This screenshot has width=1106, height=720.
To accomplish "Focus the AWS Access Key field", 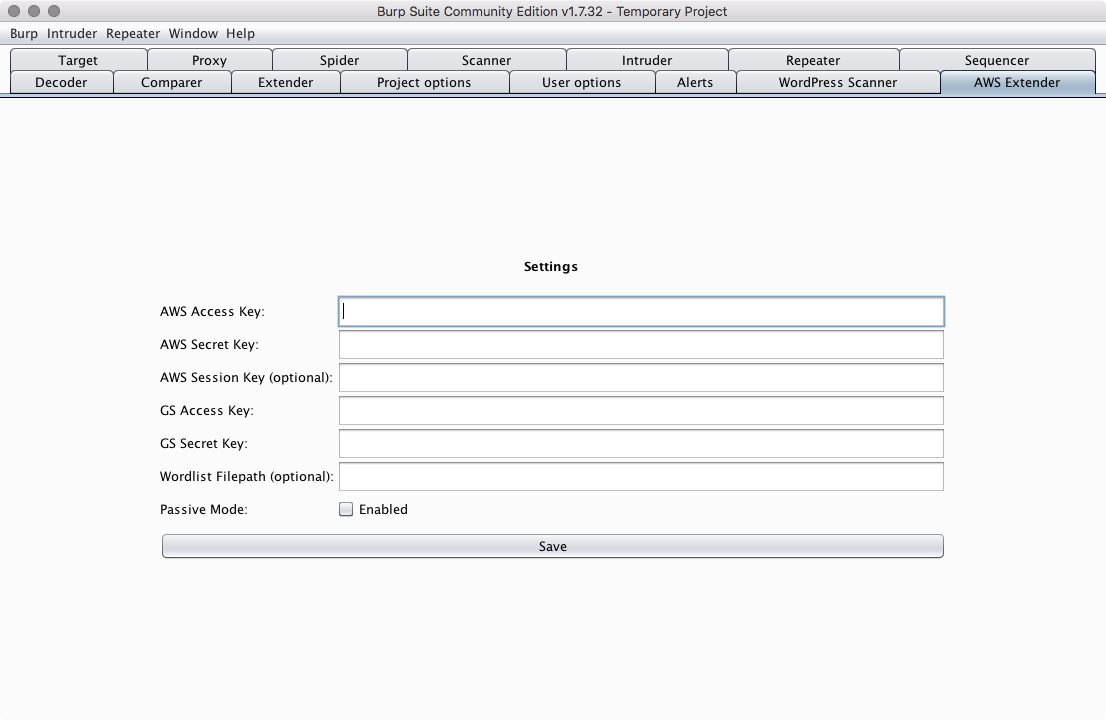I will pos(641,312).
